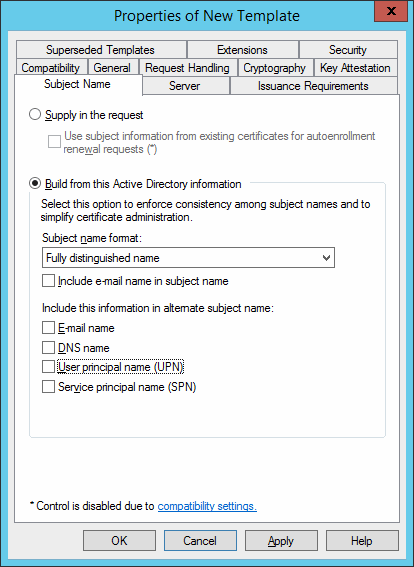The height and width of the screenshot is (567, 414).
Task: Enable the E-mail name checkbox
Action: click(48, 328)
